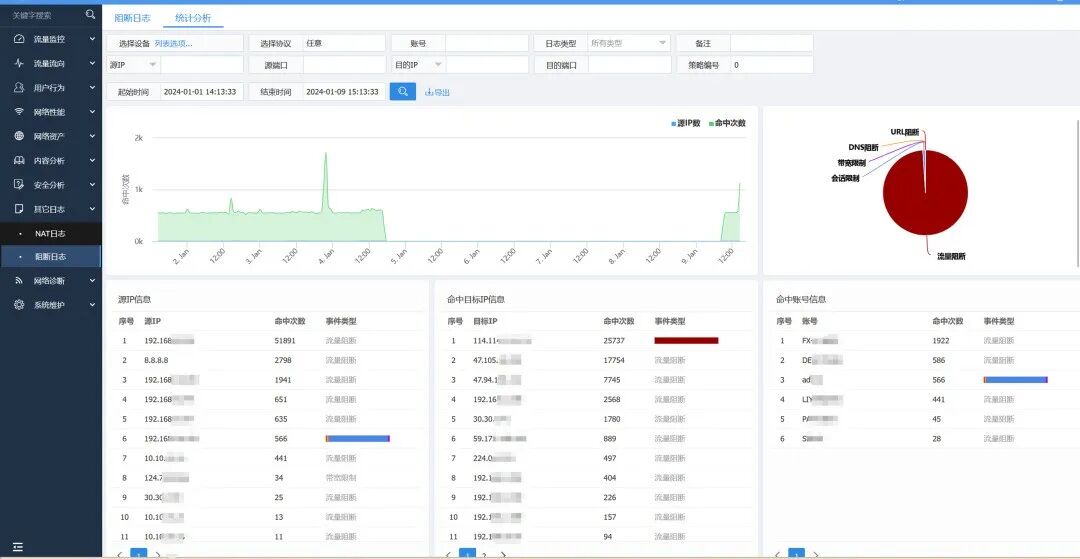Go to page 1 in 源IP信息 pagination
This screenshot has height=559, width=1080.
138,553
